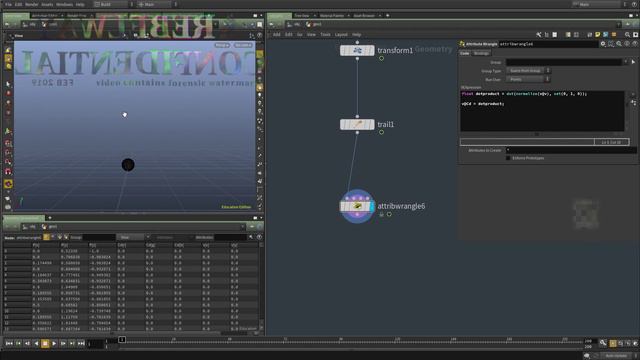The height and width of the screenshot is (360, 640).
Task: Open the Main radial menu dropdown
Action: [157, 4]
